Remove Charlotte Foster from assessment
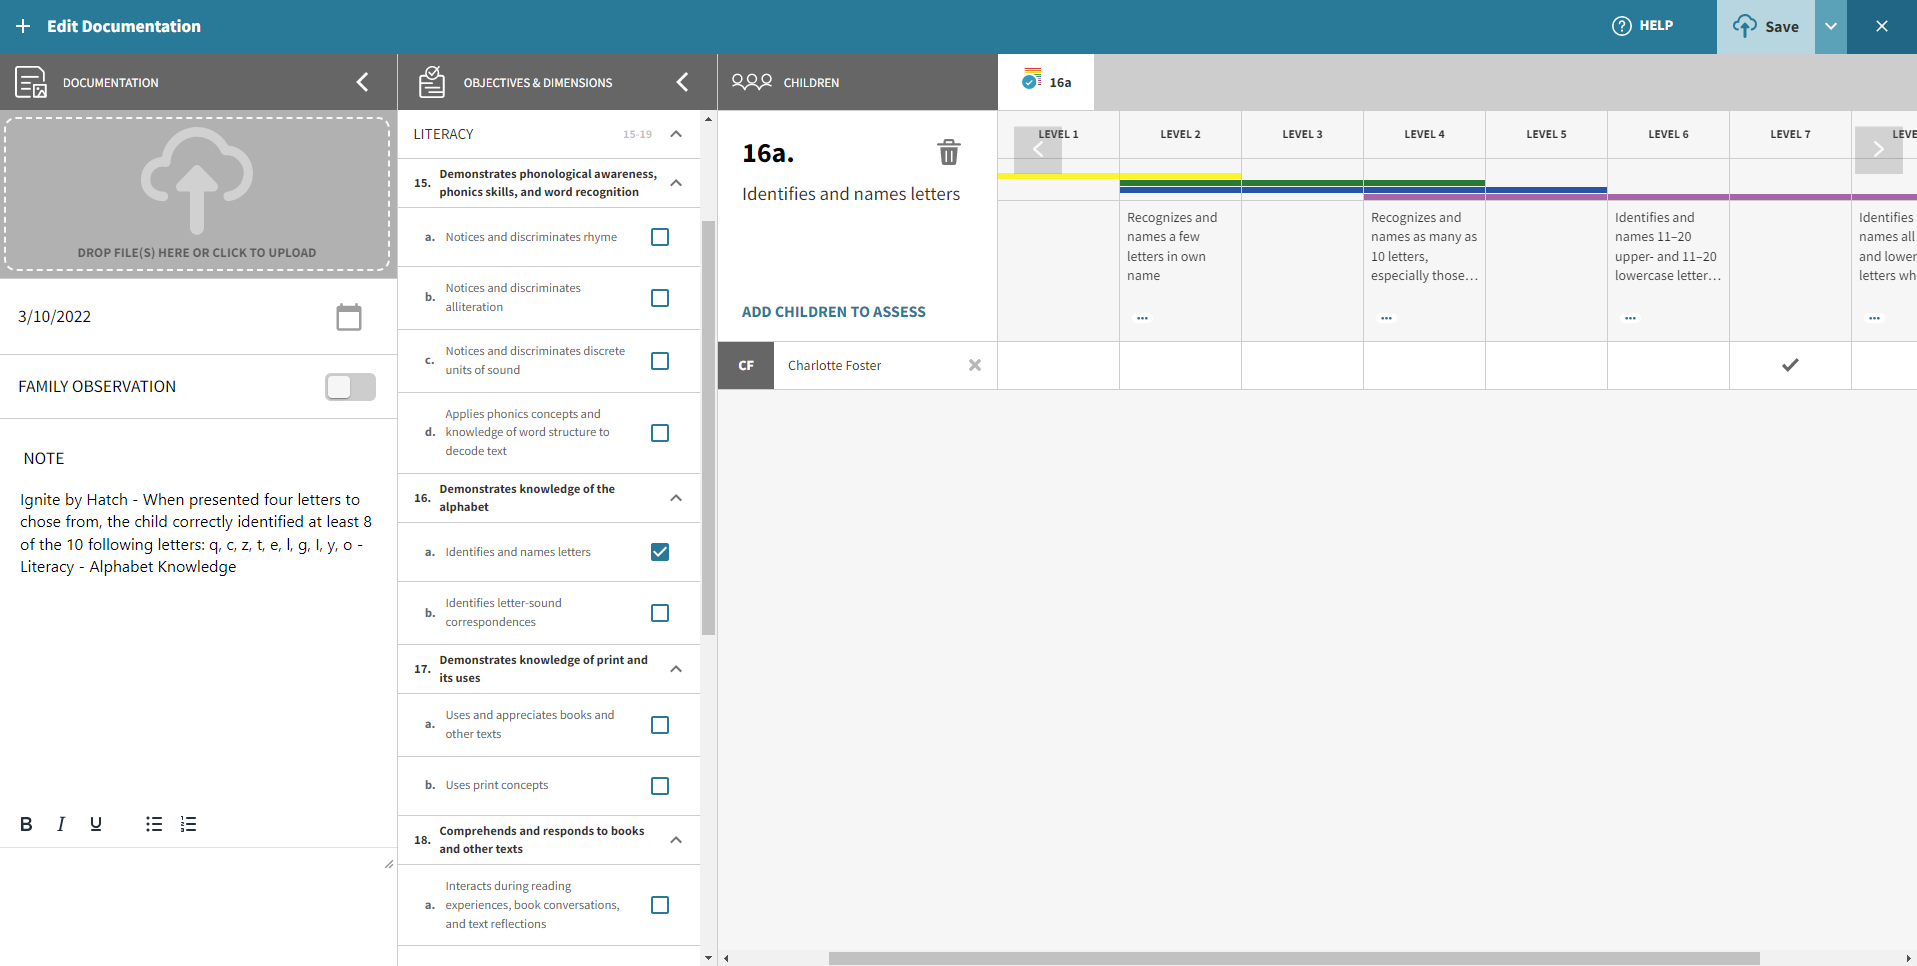The height and width of the screenshot is (966, 1917). (x=974, y=366)
